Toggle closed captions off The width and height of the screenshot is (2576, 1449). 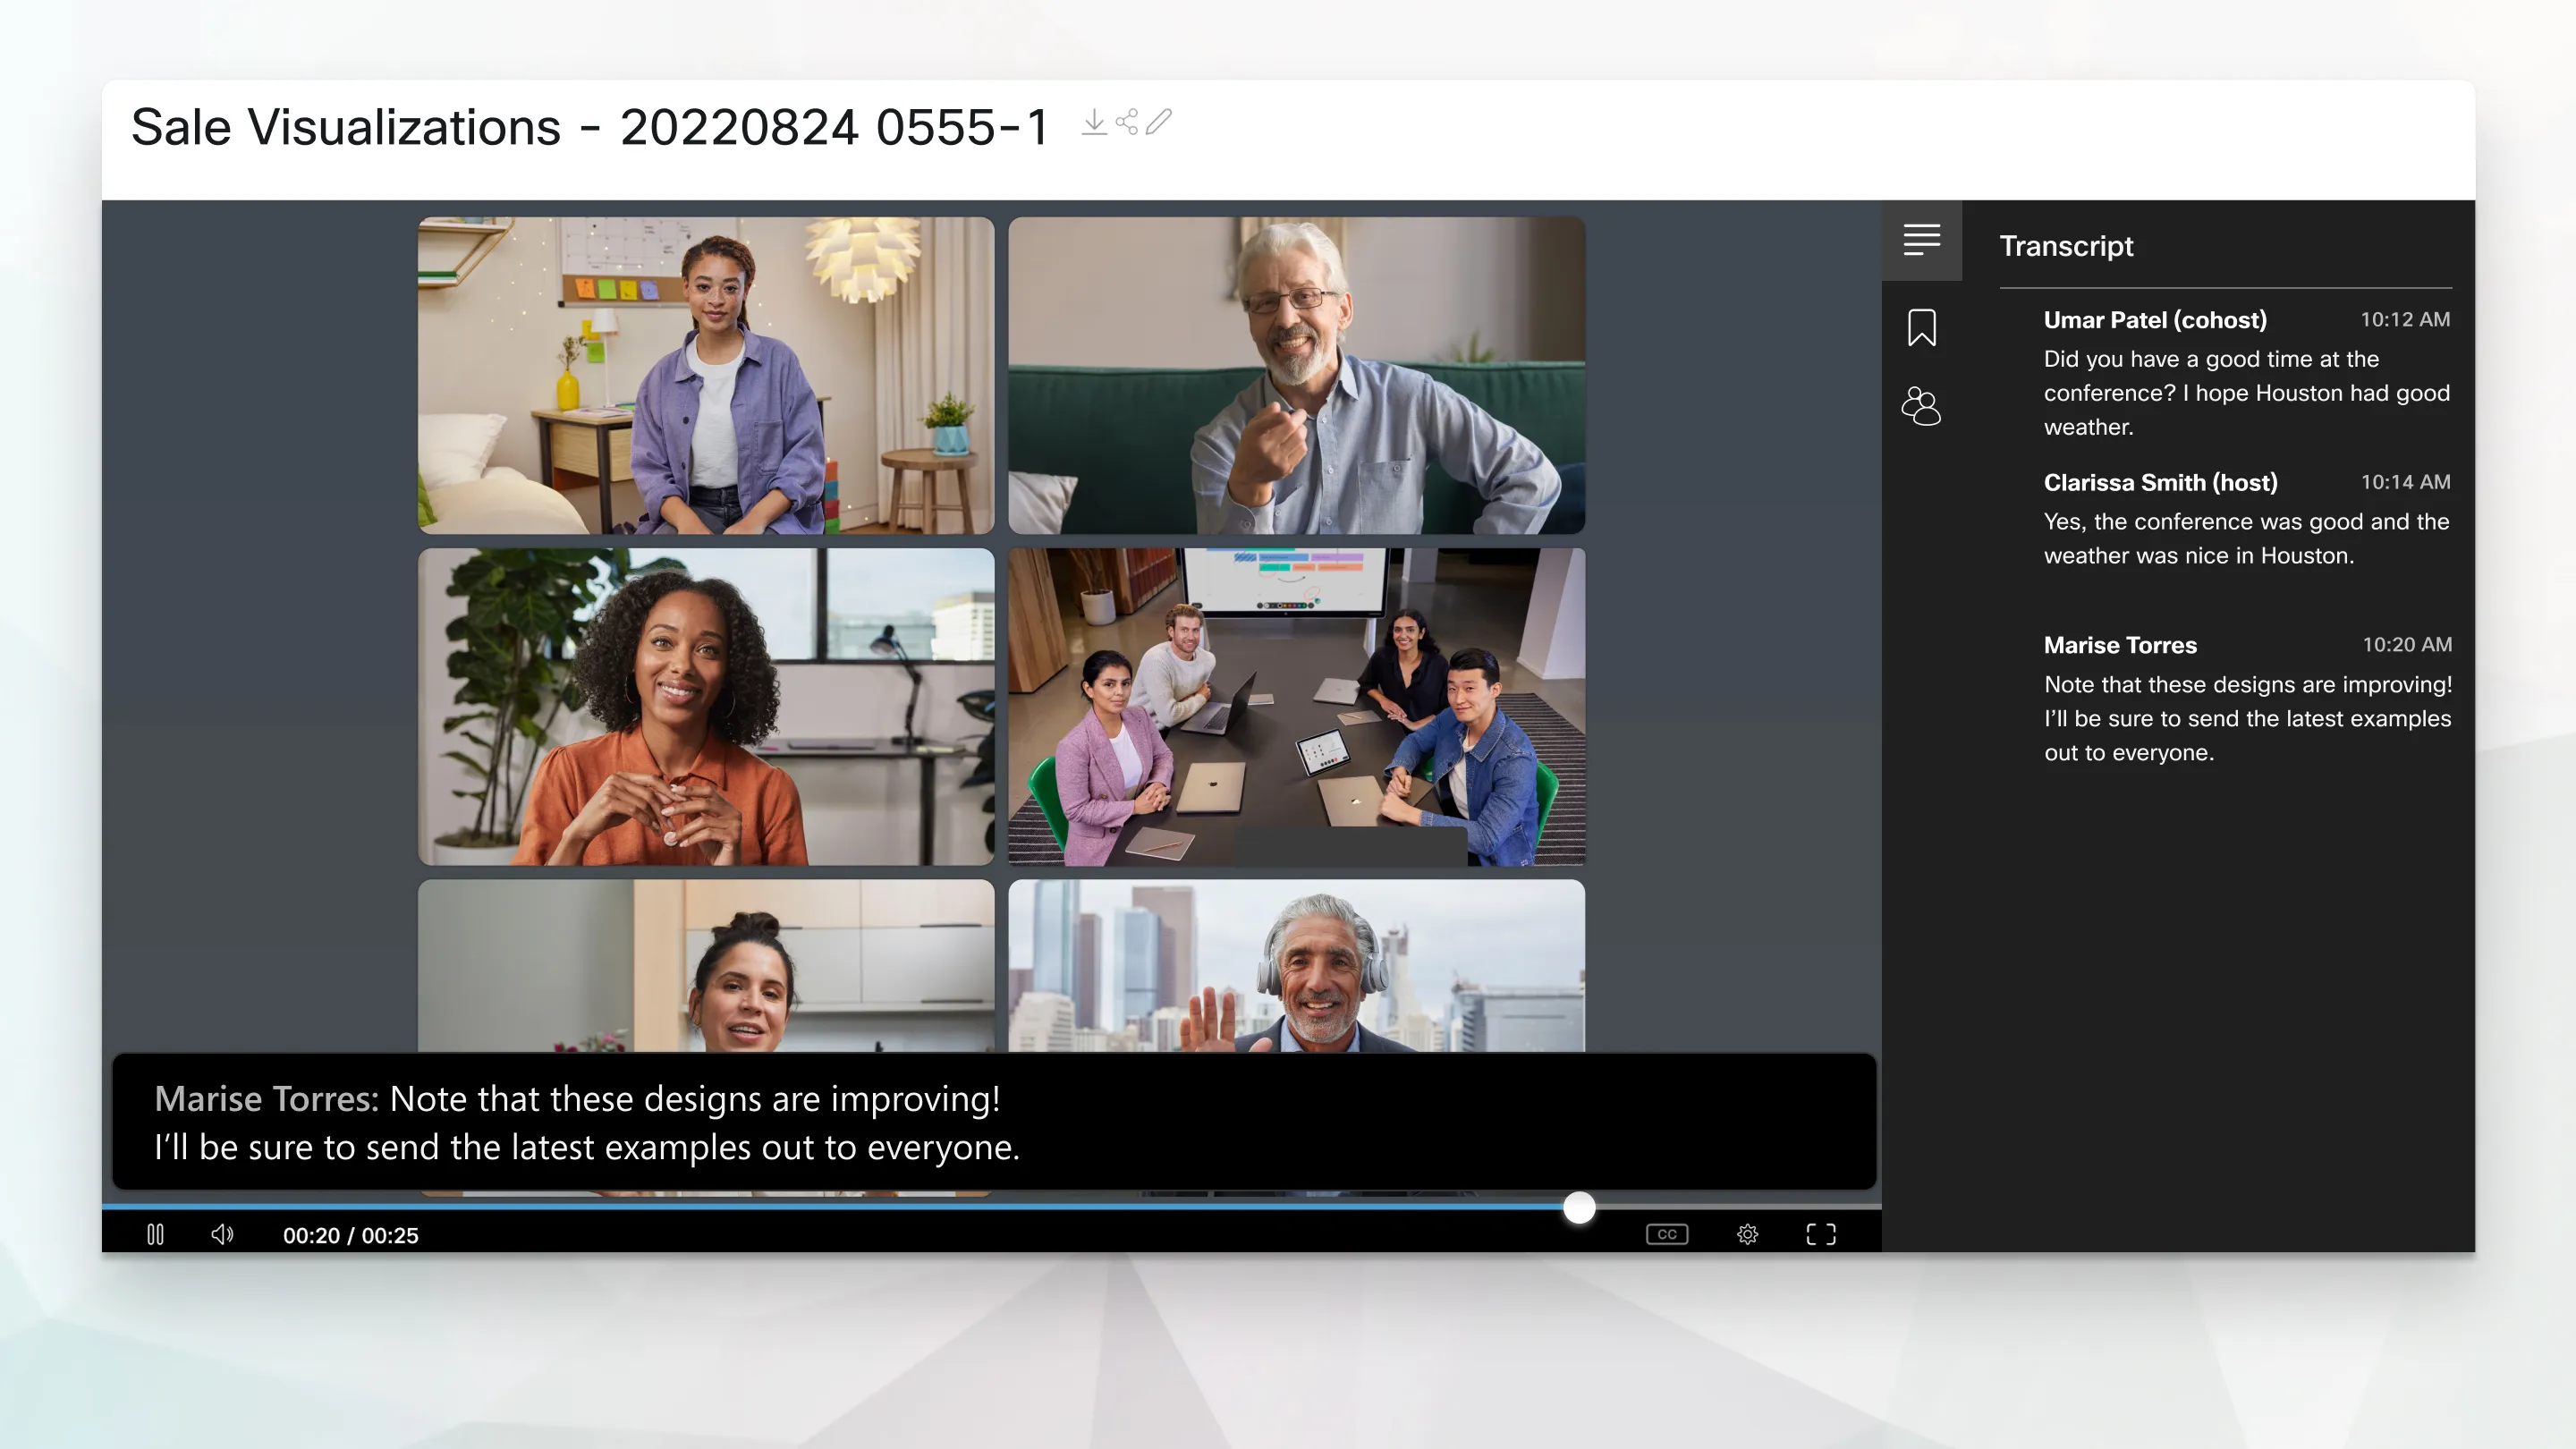pyautogui.click(x=1666, y=1233)
